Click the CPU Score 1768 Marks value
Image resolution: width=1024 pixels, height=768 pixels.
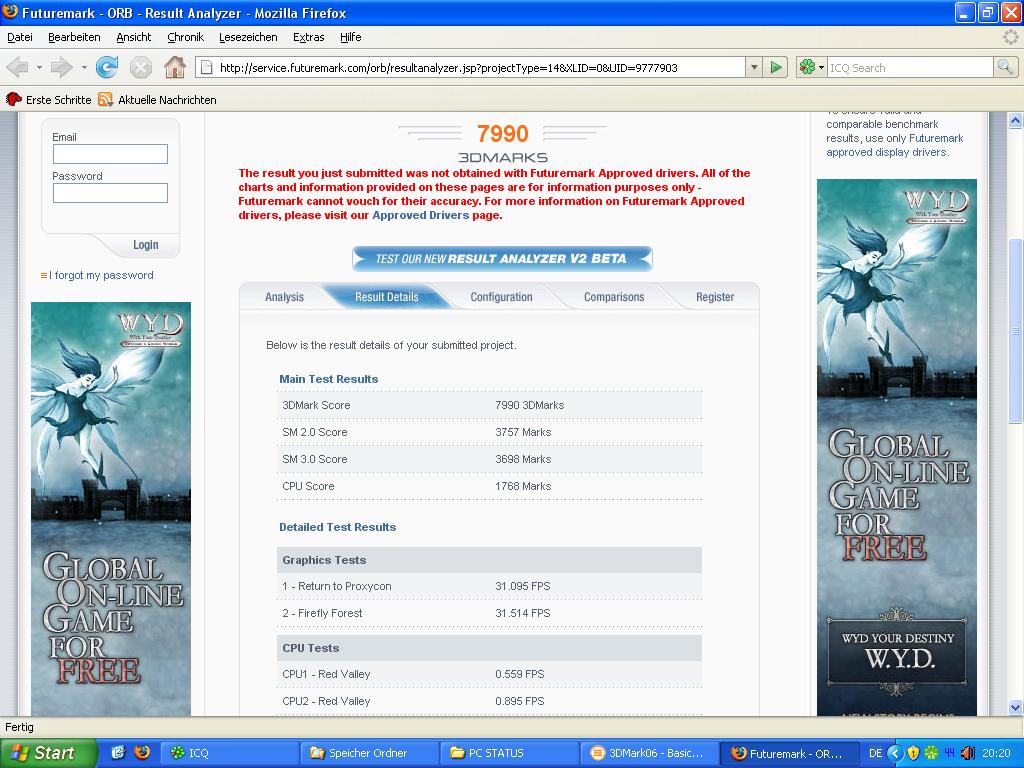click(x=523, y=486)
